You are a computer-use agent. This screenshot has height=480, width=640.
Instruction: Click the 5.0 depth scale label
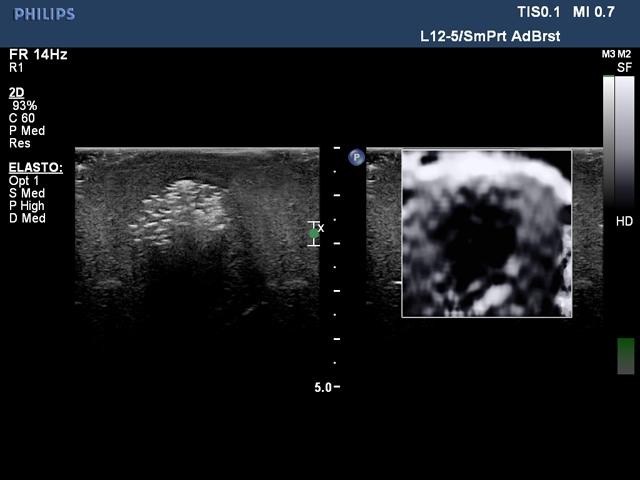pos(322,387)
